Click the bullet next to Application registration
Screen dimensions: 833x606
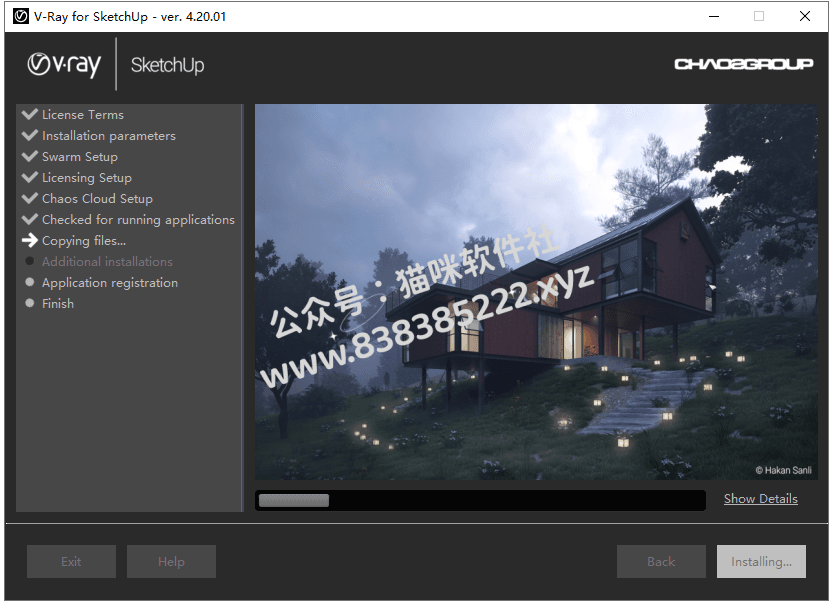(x=30, y=282)
